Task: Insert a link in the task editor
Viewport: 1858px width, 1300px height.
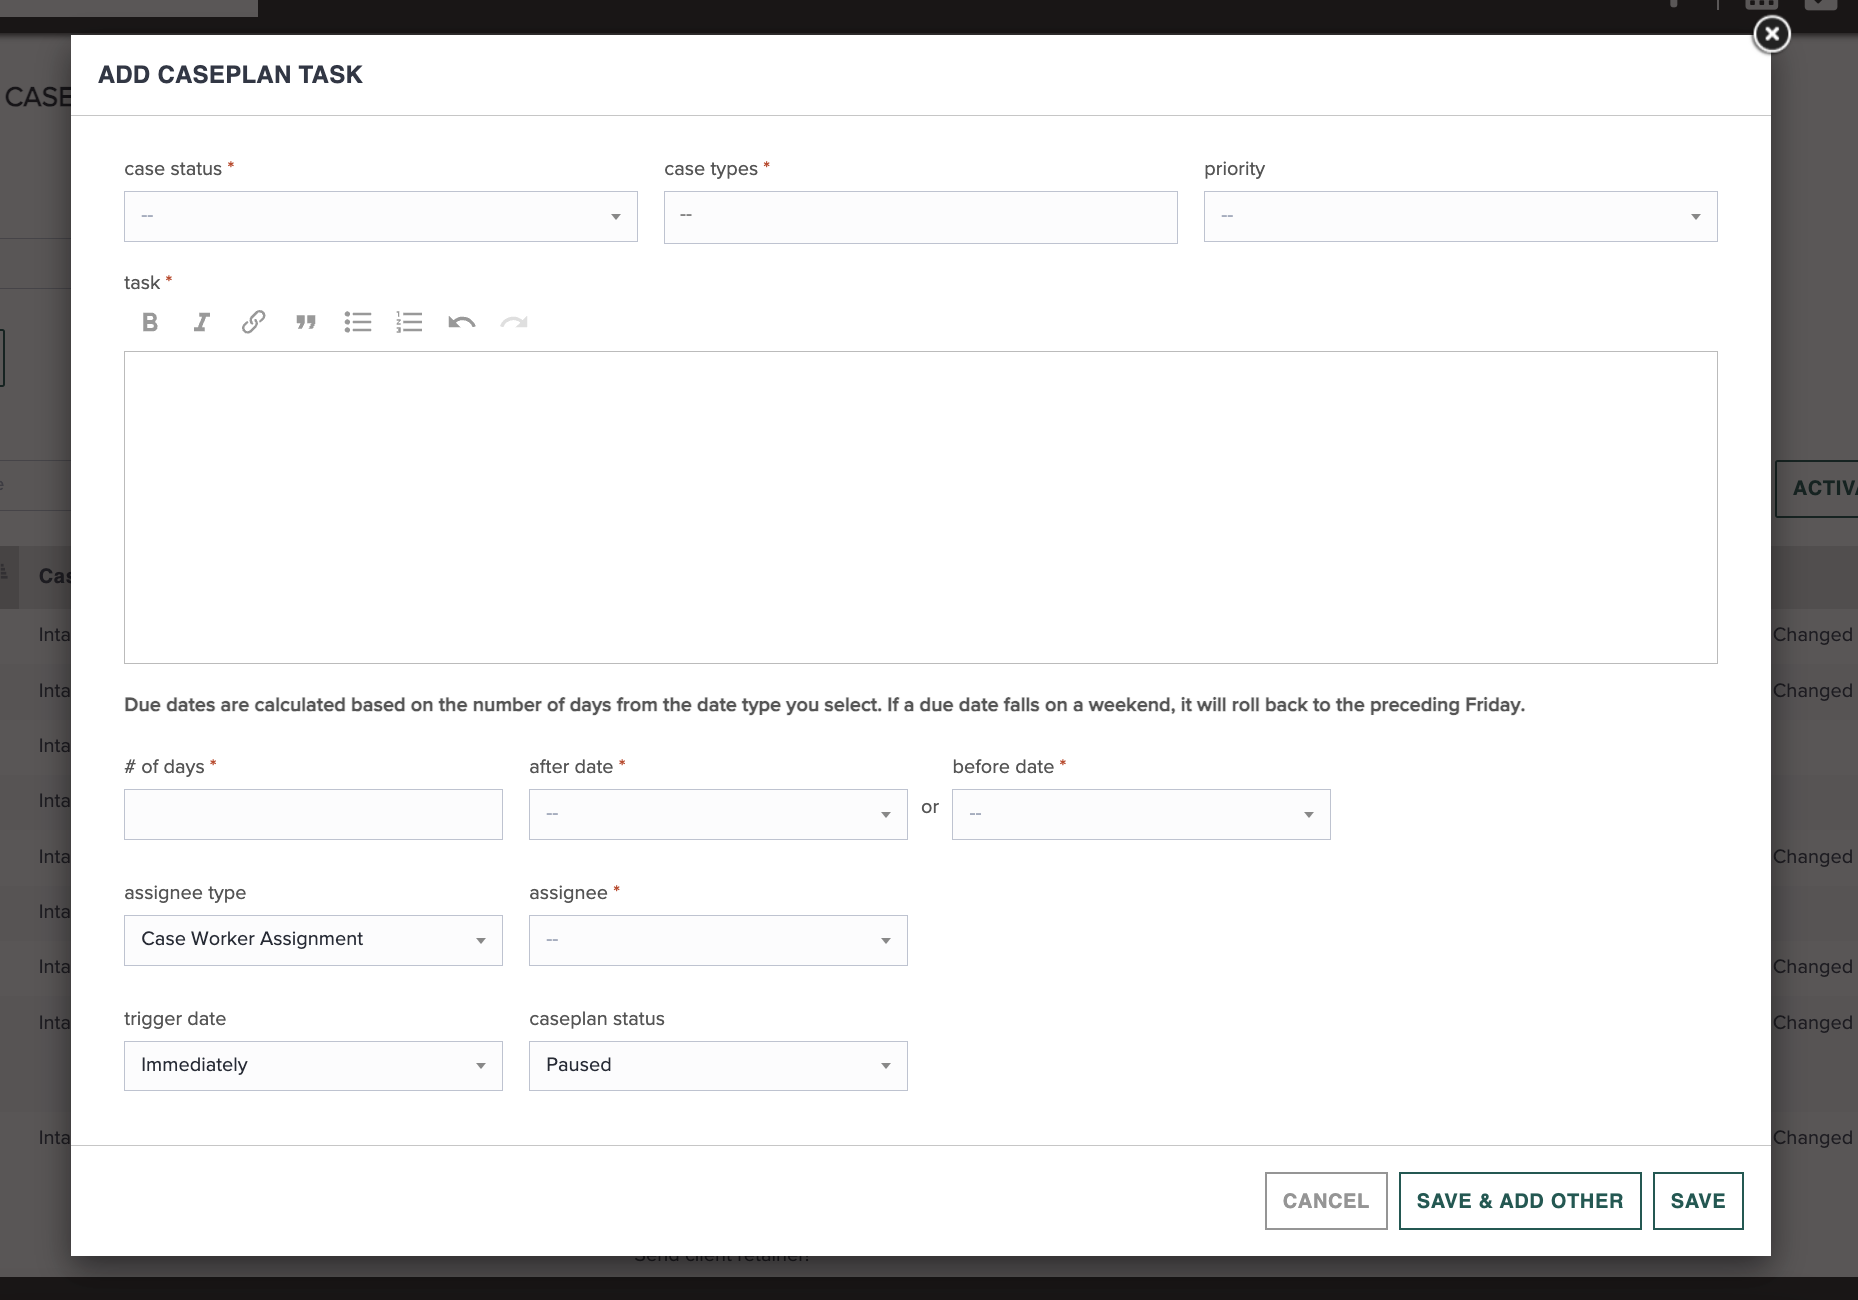Action: (253, 322)
